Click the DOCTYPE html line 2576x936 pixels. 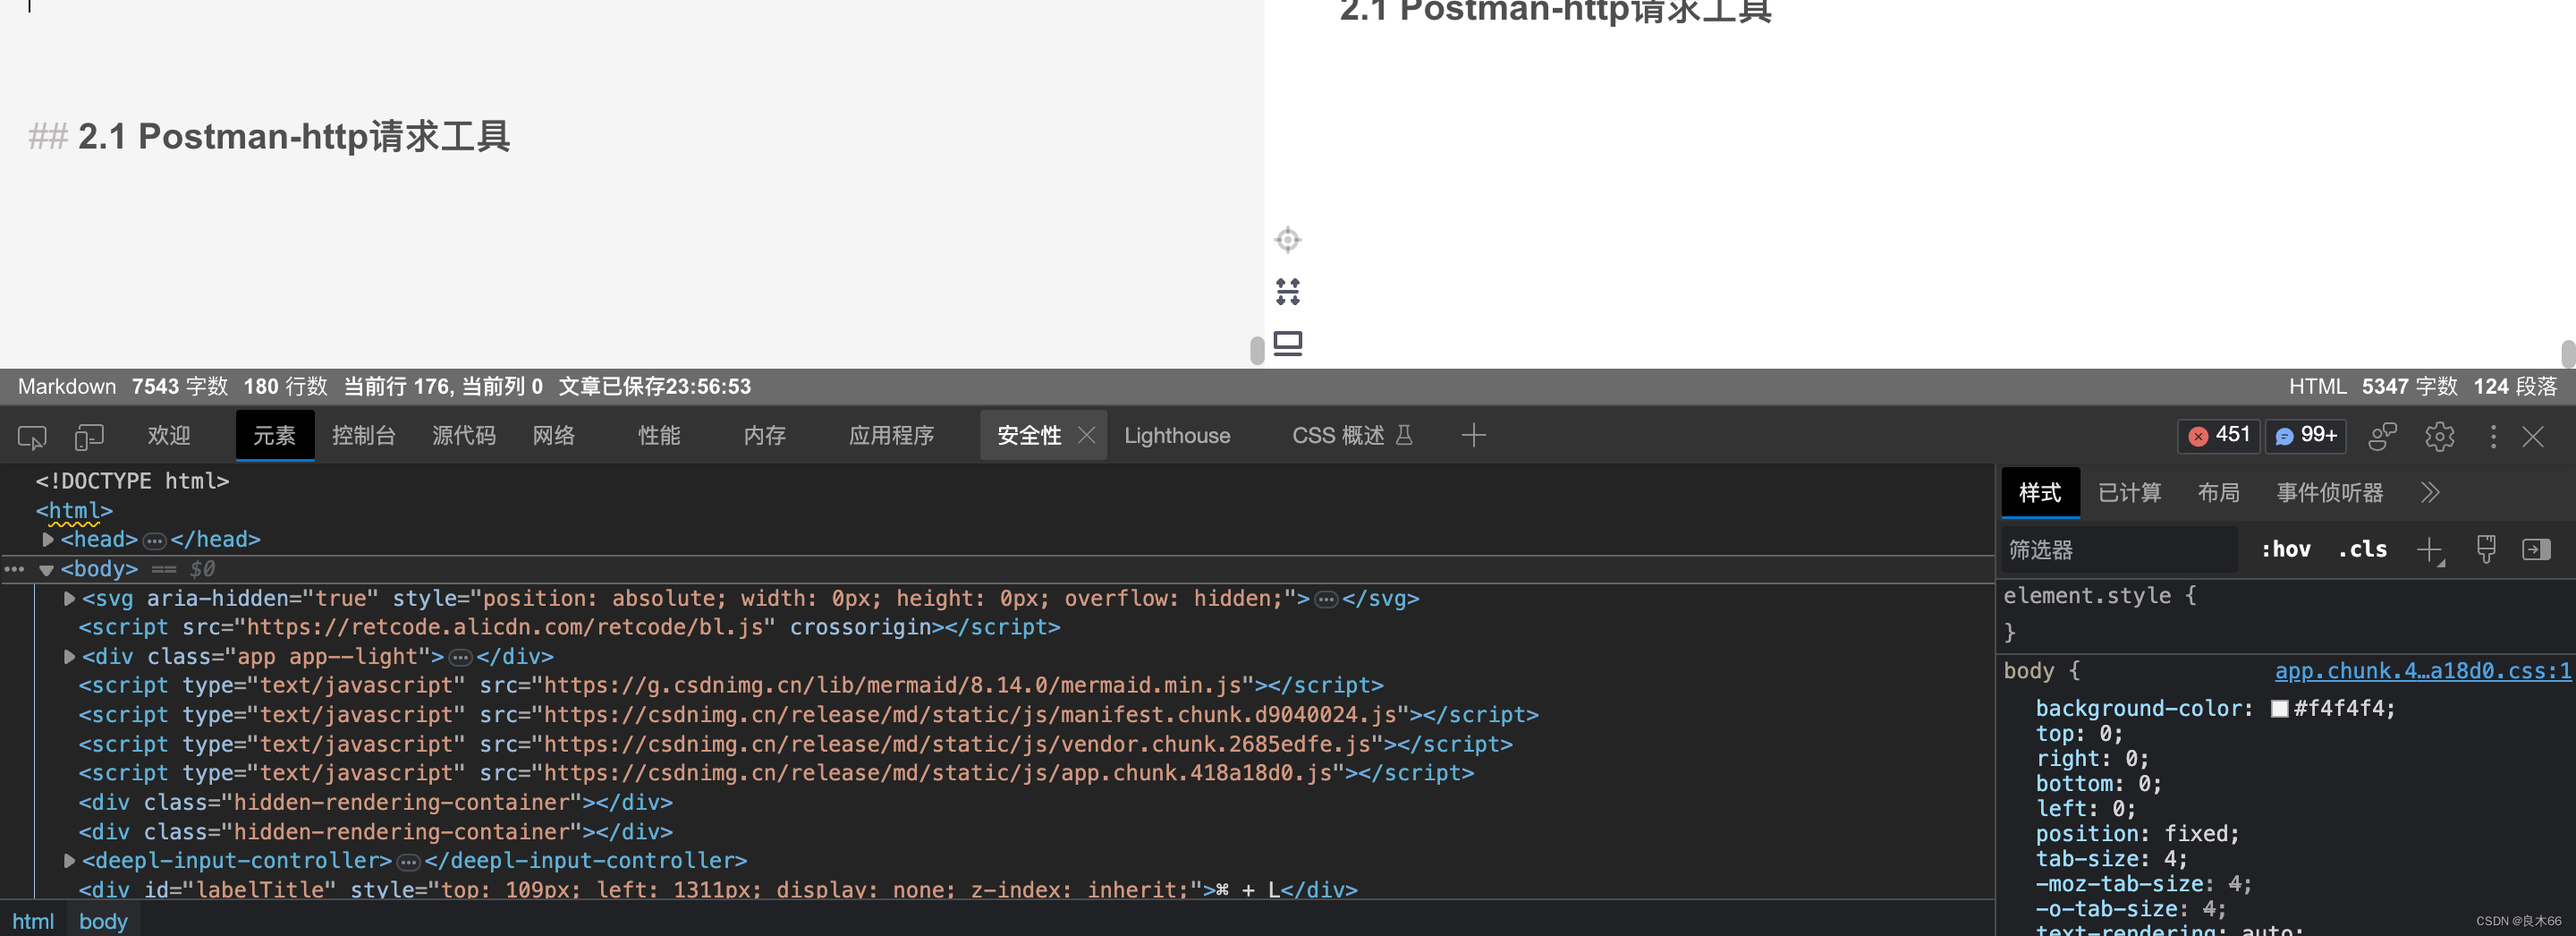(132, 481)
